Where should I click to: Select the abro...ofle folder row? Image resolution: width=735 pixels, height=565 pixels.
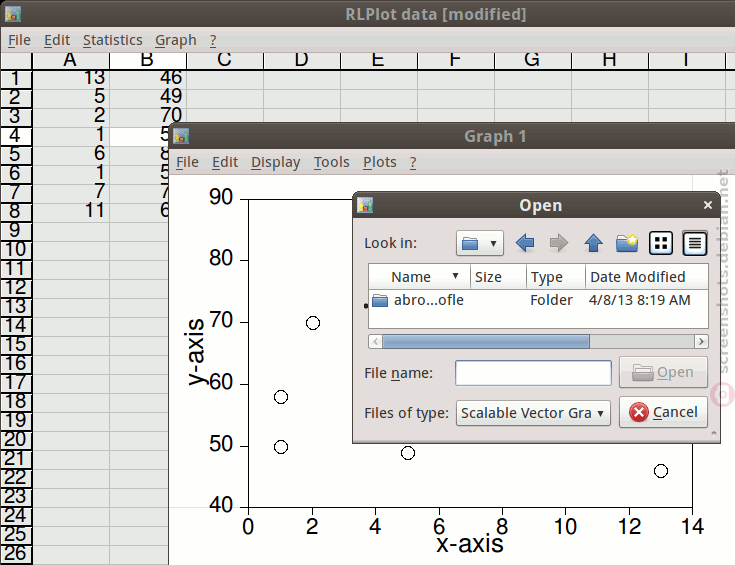click(x=538, y=300)
